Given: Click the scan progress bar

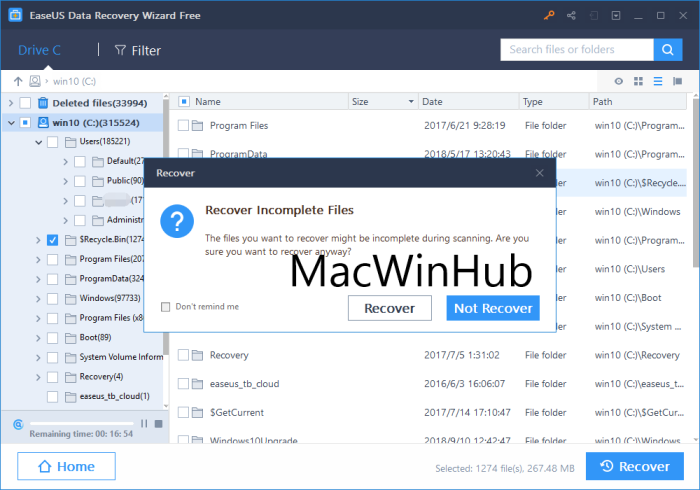Looking at the screenshot, I should point(82,423).
